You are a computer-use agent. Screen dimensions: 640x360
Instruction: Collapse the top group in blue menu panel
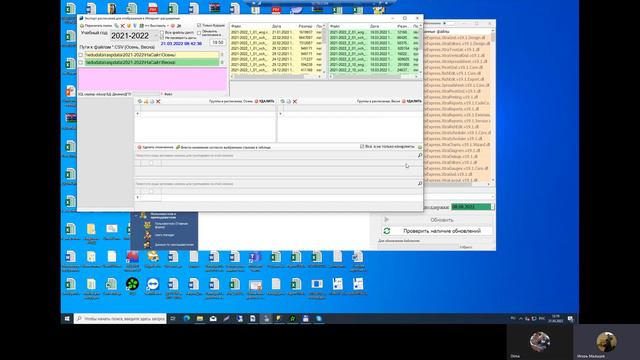pyautogui.click(x=136, y=215)
